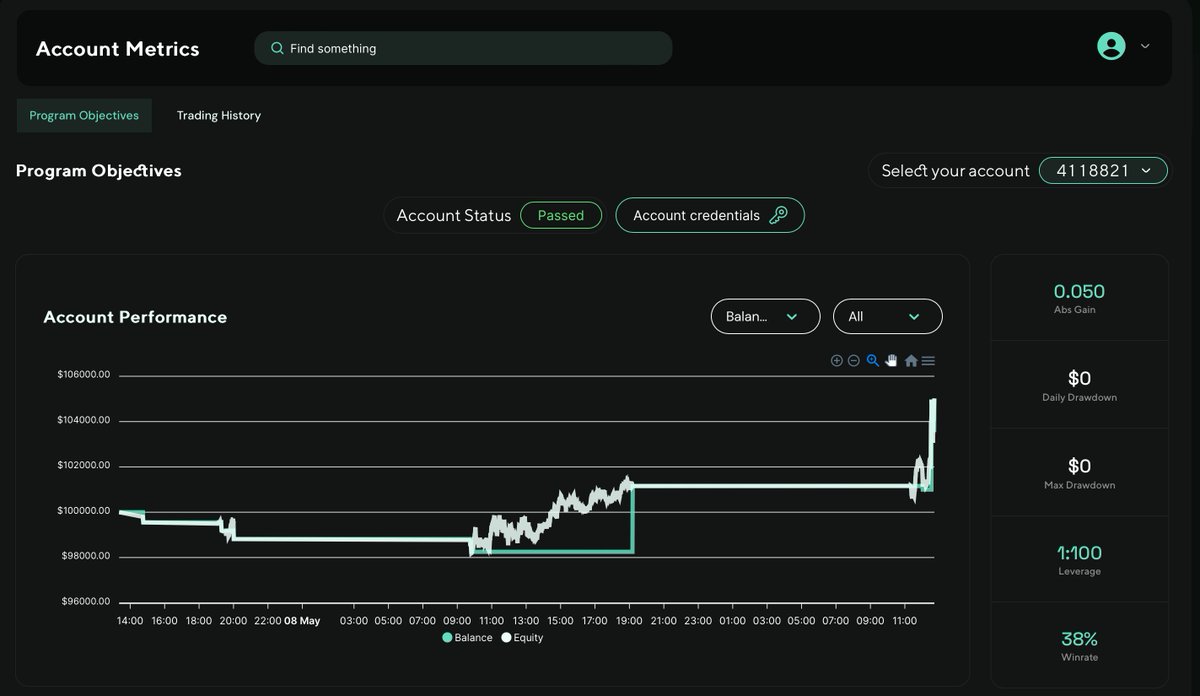1200x696 pixels.
Task: Click the $102000.00 axis label
Action: click(x=84, y=465)
